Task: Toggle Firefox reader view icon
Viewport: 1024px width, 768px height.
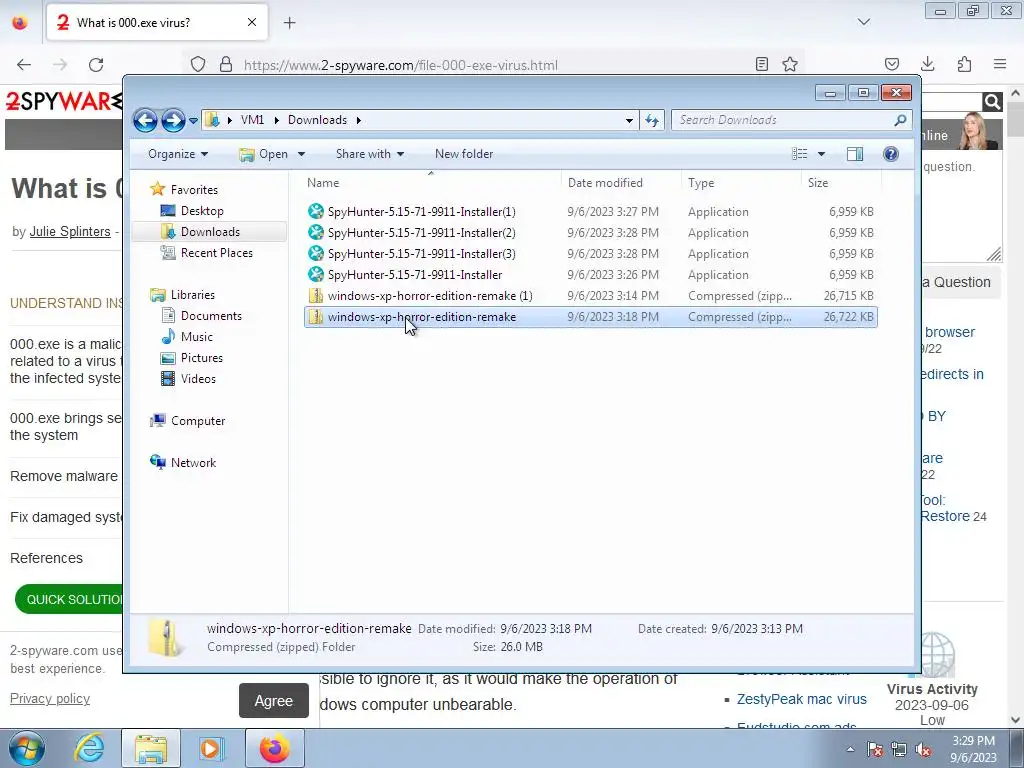Action: pyautogui.click(x=761, y=64)
